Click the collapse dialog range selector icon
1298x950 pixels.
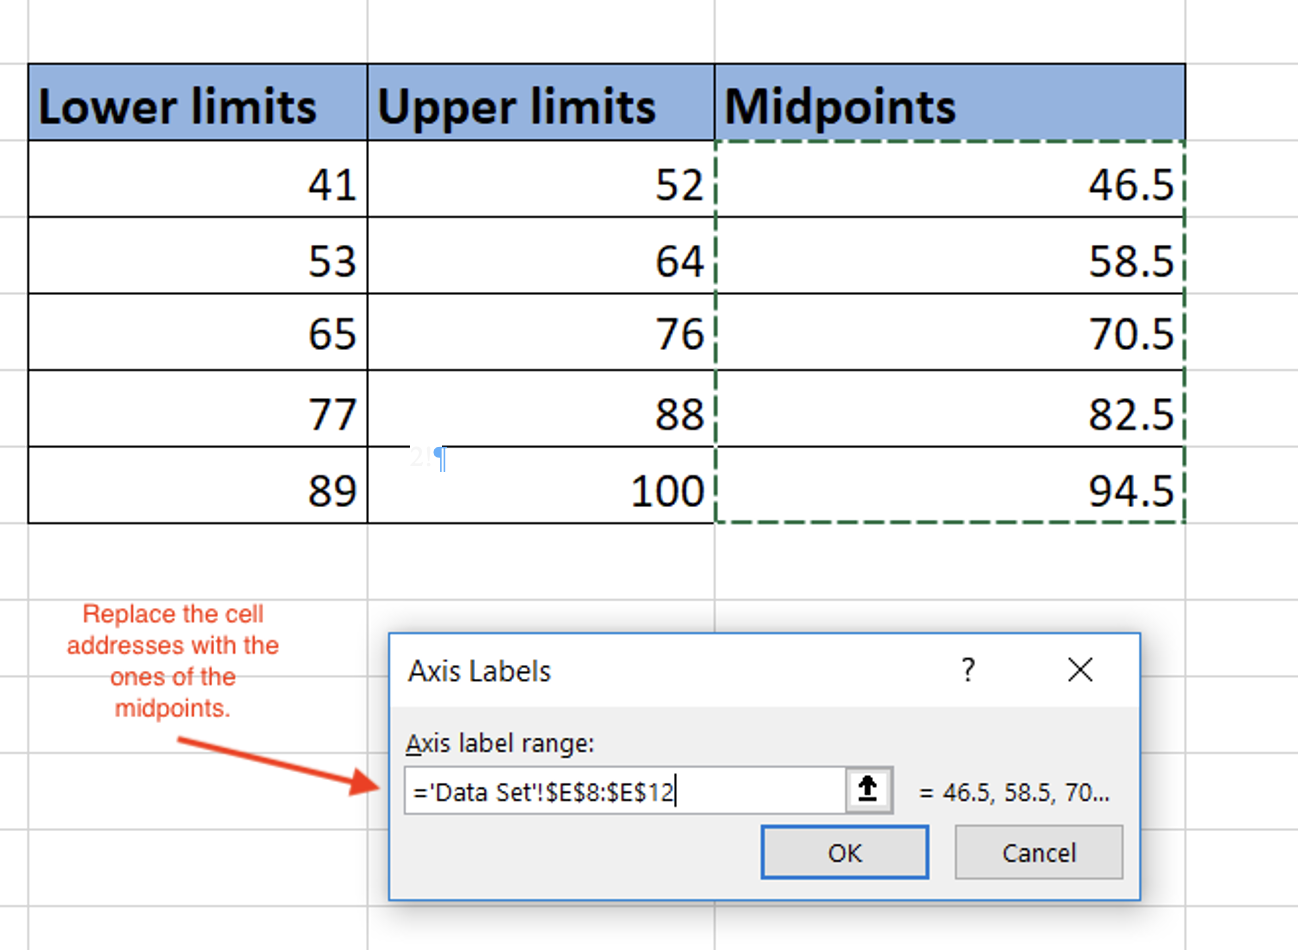coord(868,790)
